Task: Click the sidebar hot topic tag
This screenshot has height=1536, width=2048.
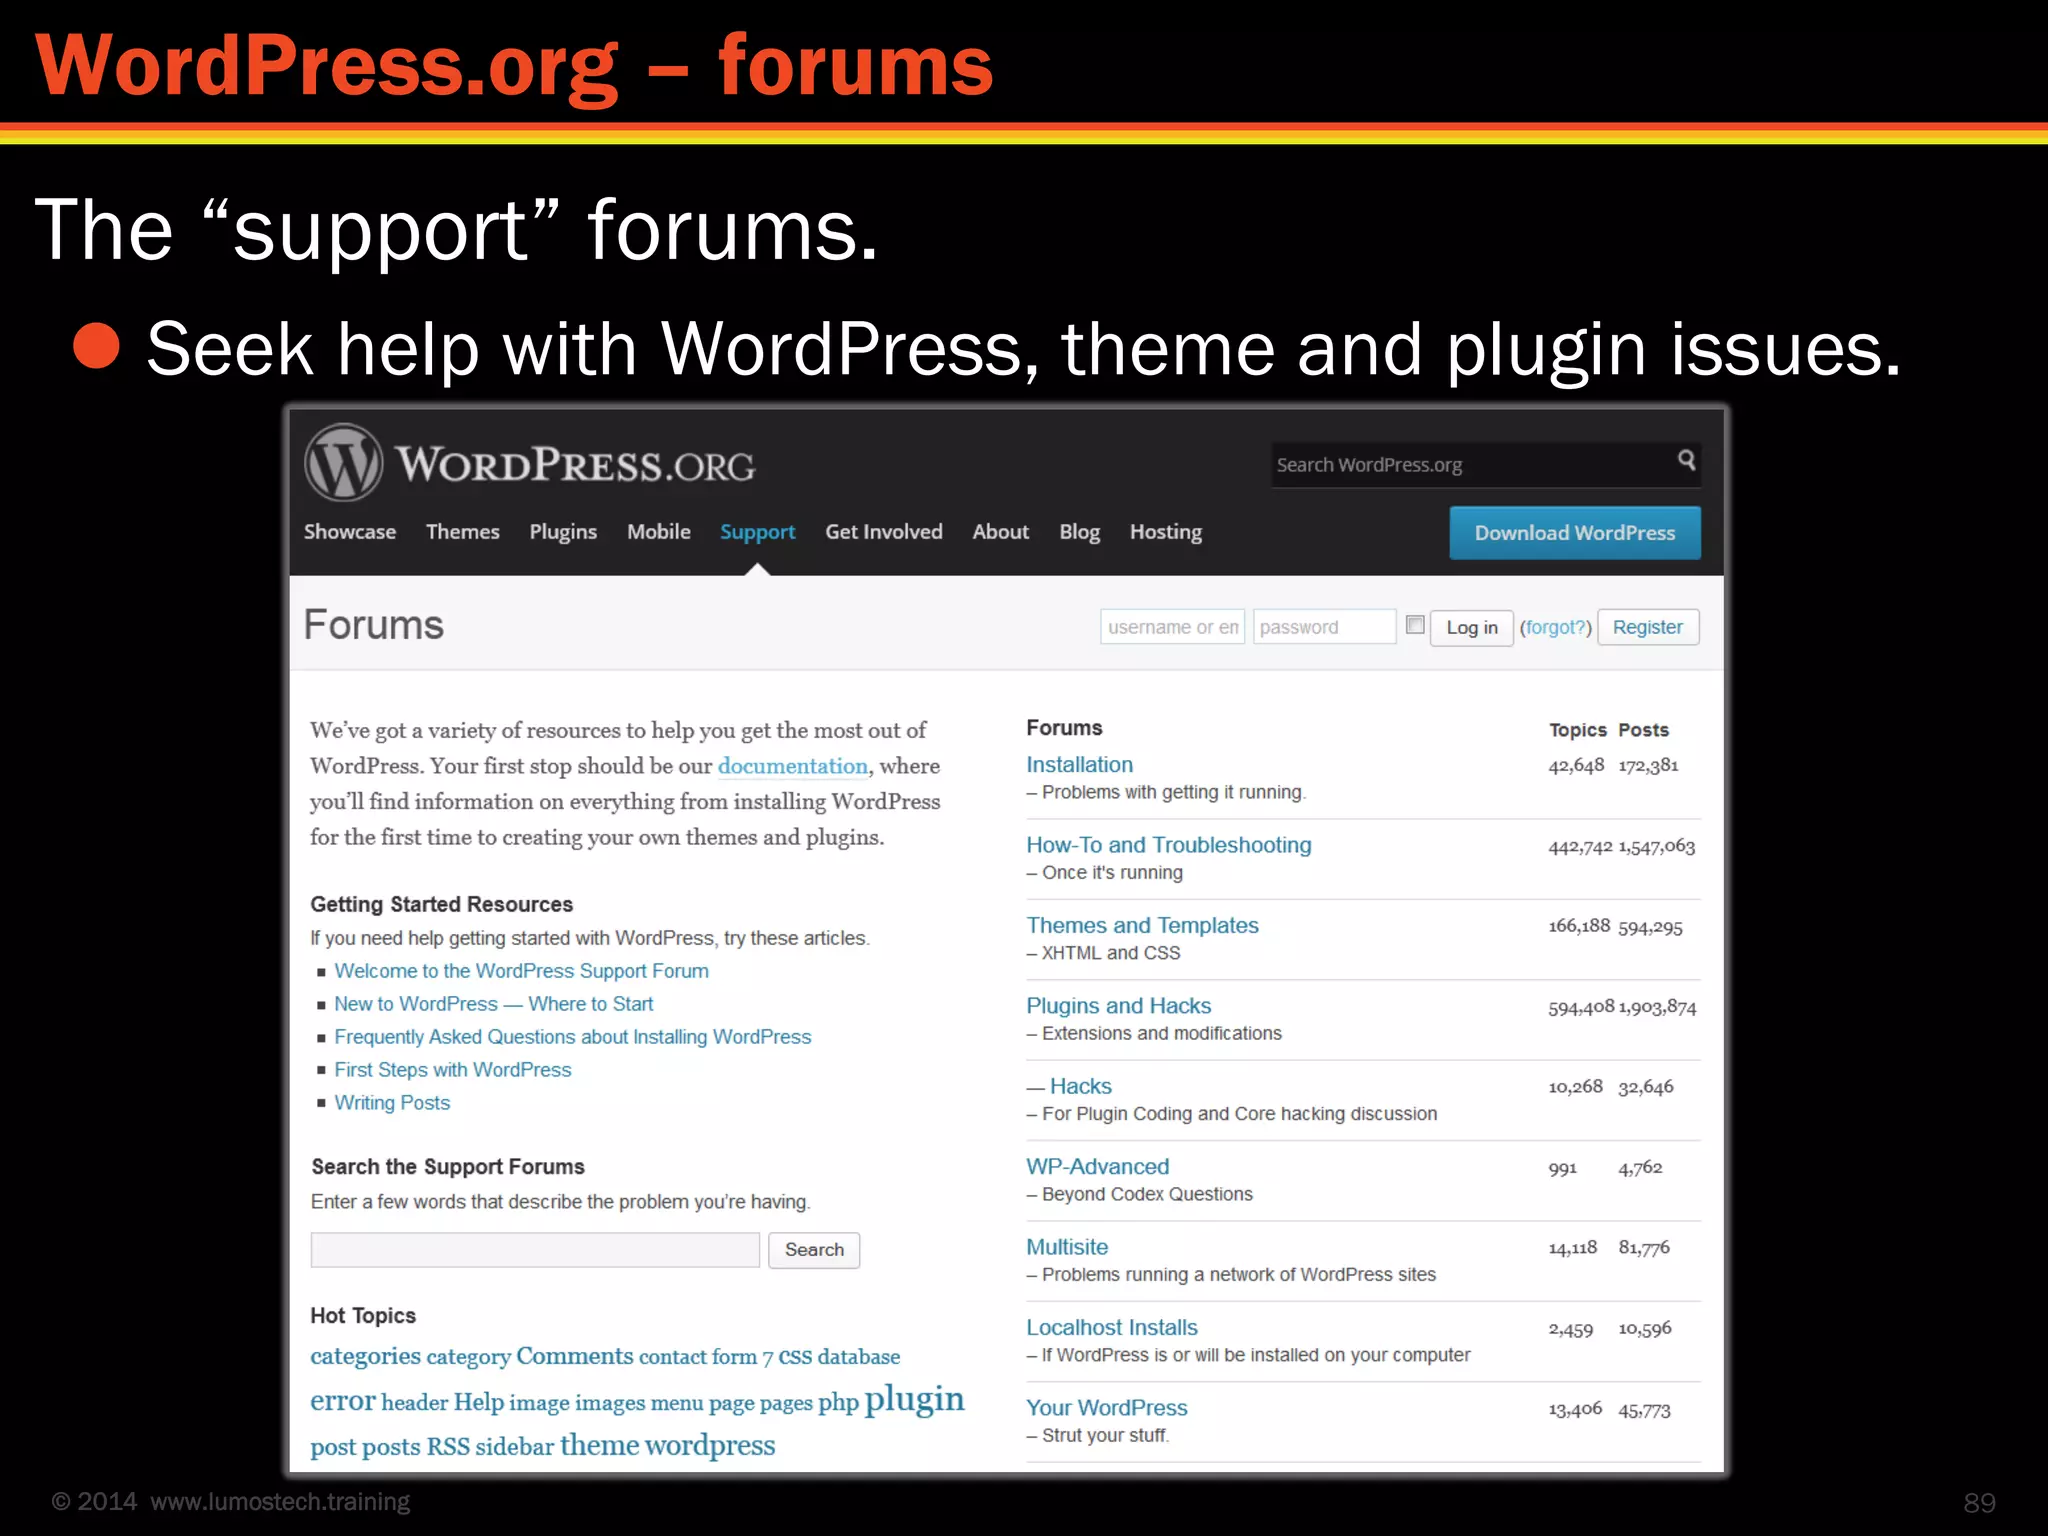Action: click(x=514, y=1447)
